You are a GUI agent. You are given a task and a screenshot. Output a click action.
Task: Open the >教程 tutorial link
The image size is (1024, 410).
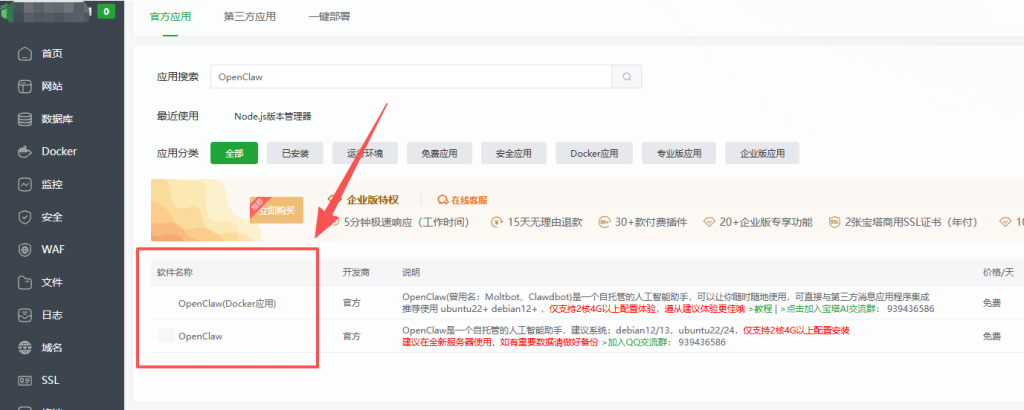pos(761,308)
